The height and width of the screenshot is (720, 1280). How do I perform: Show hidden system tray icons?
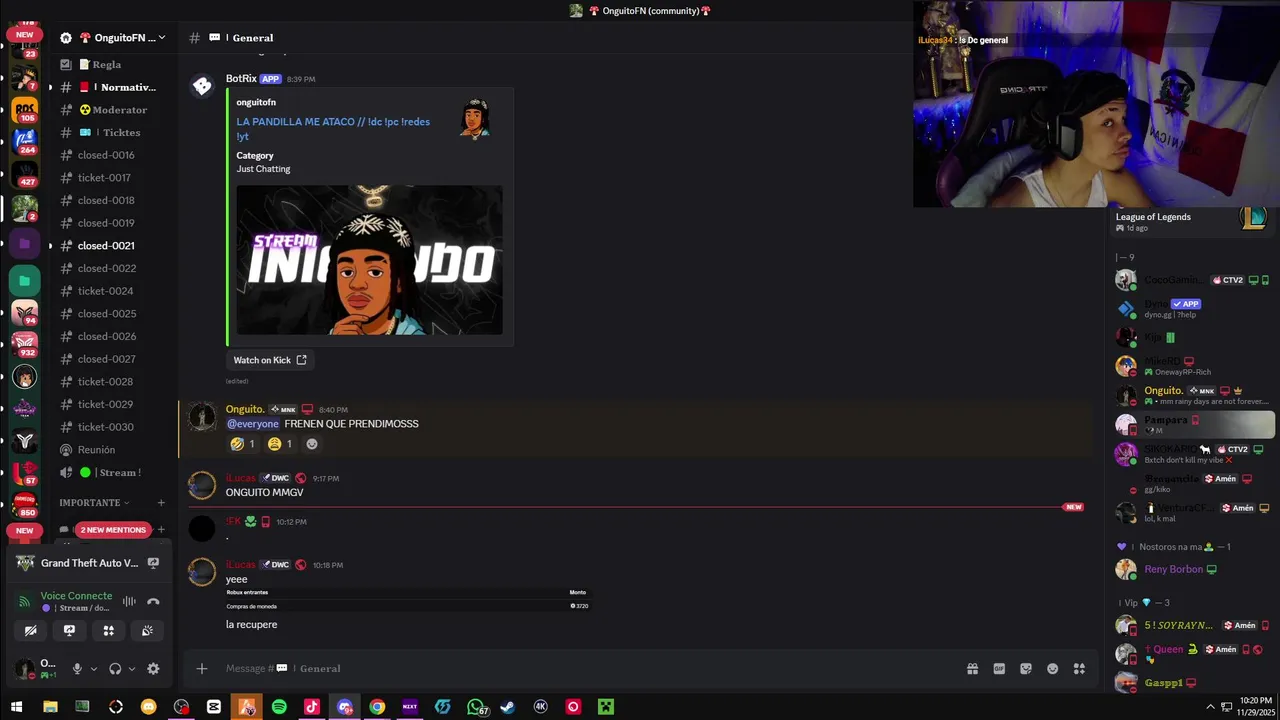click(1210, 707)
